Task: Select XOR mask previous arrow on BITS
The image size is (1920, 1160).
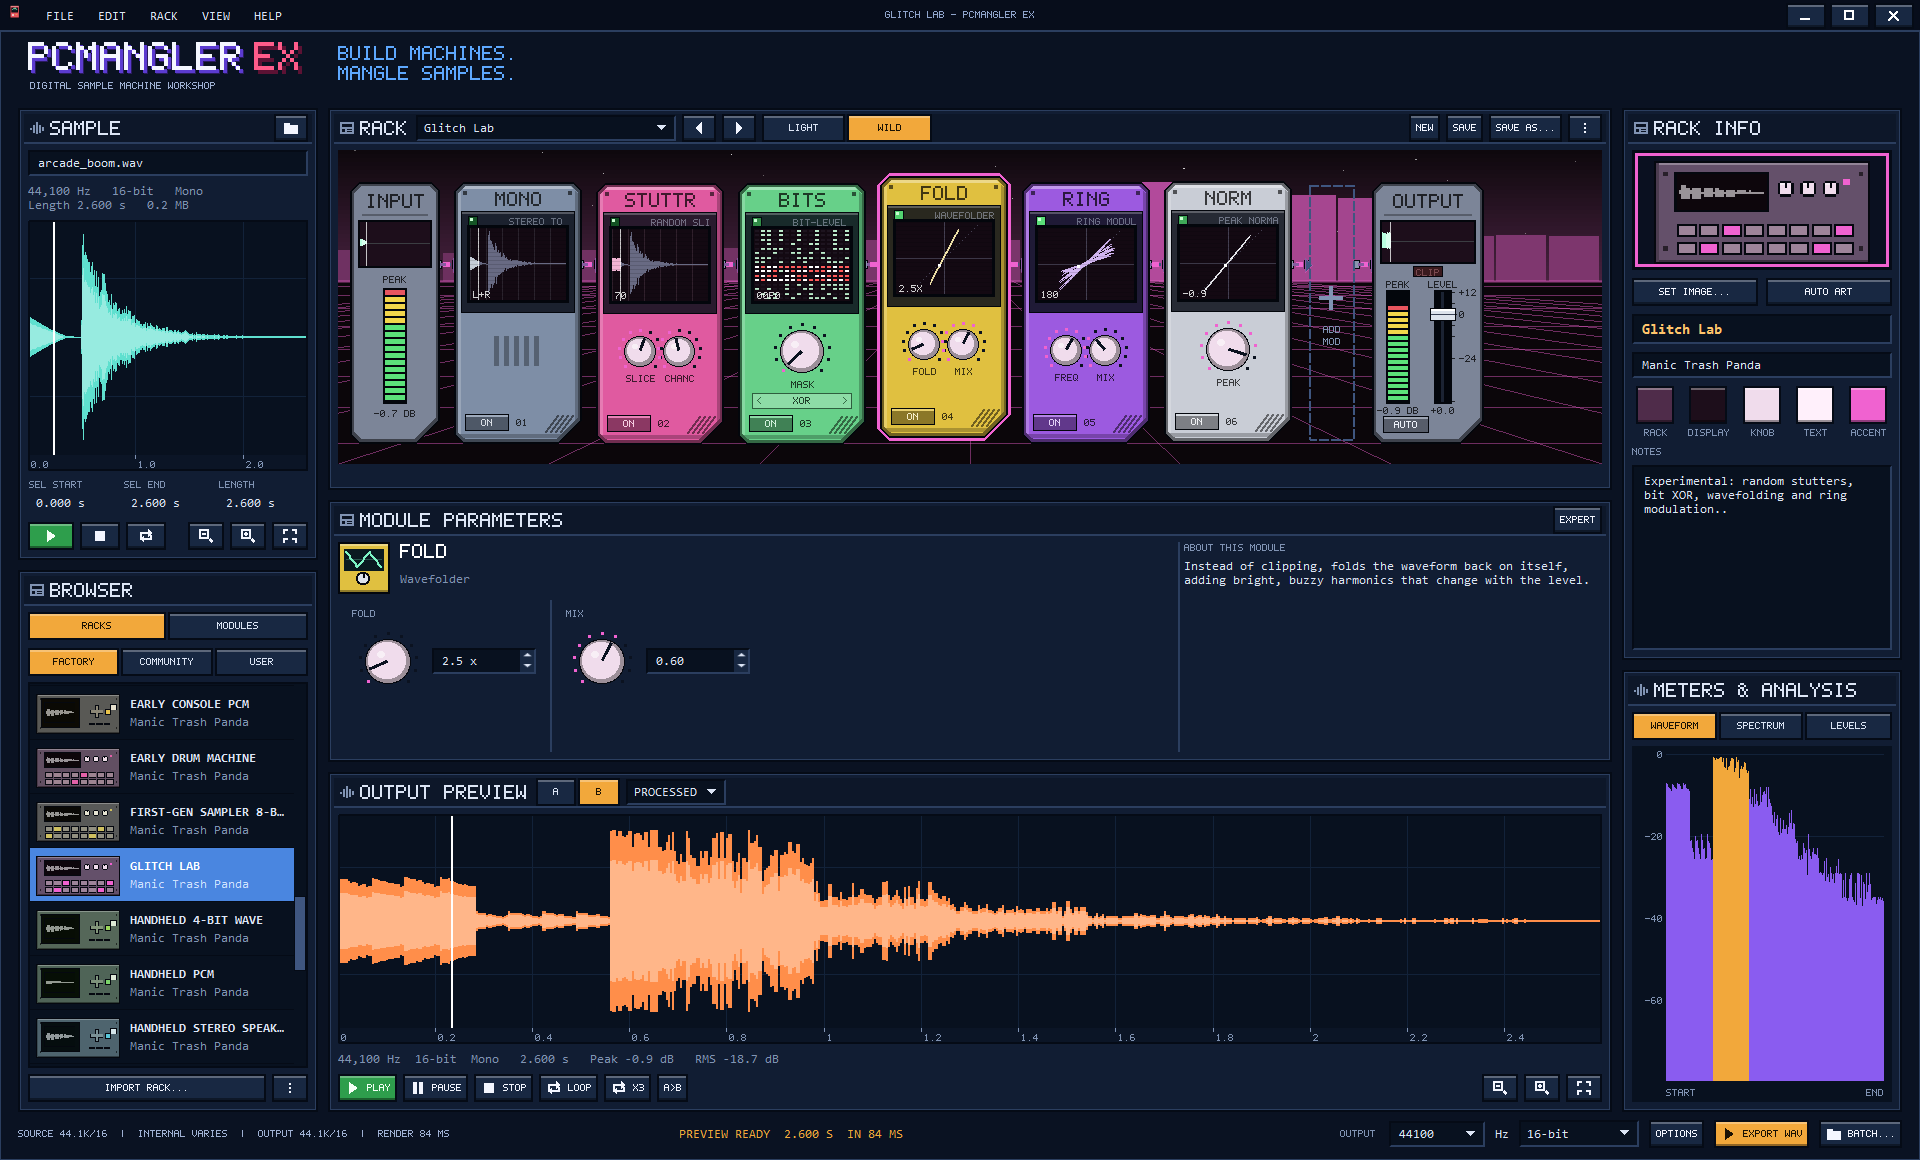Action: [759, 401]
